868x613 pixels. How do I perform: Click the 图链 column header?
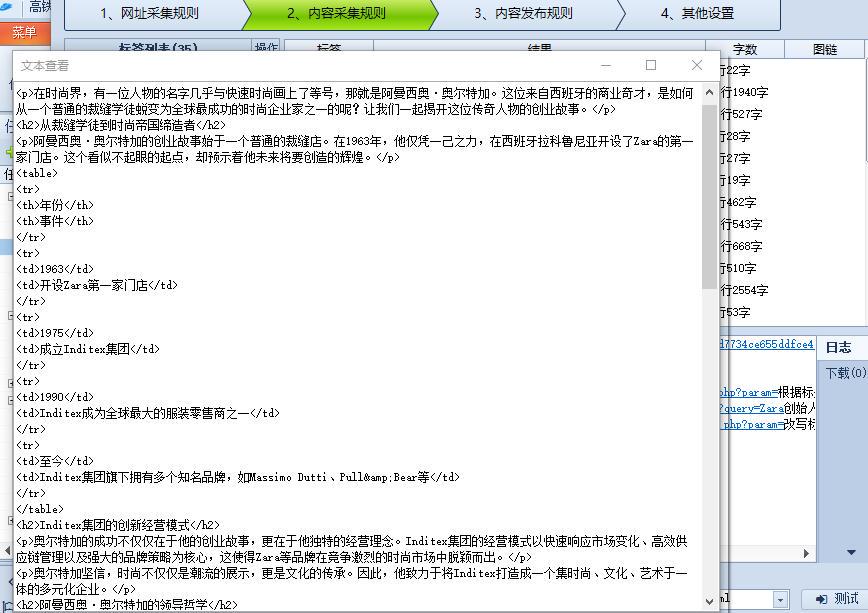[x=825, y=49]
